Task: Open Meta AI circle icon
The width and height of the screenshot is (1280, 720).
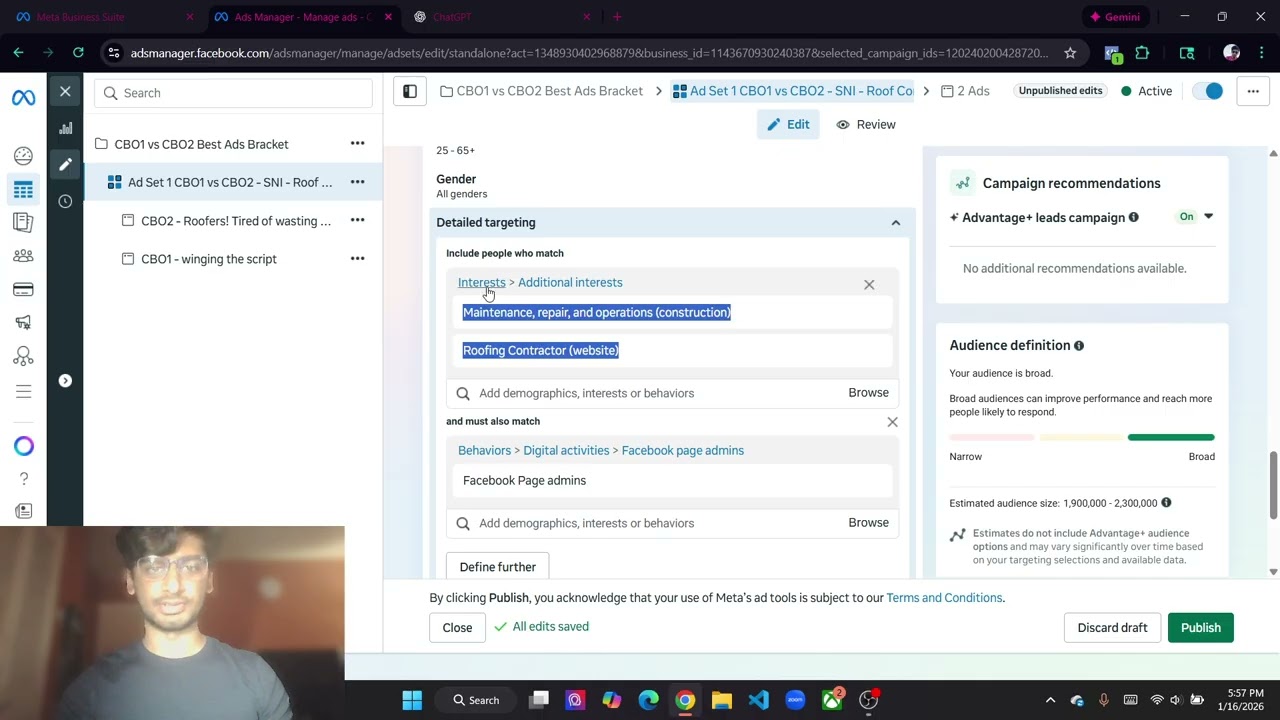Action: [23, 446]
